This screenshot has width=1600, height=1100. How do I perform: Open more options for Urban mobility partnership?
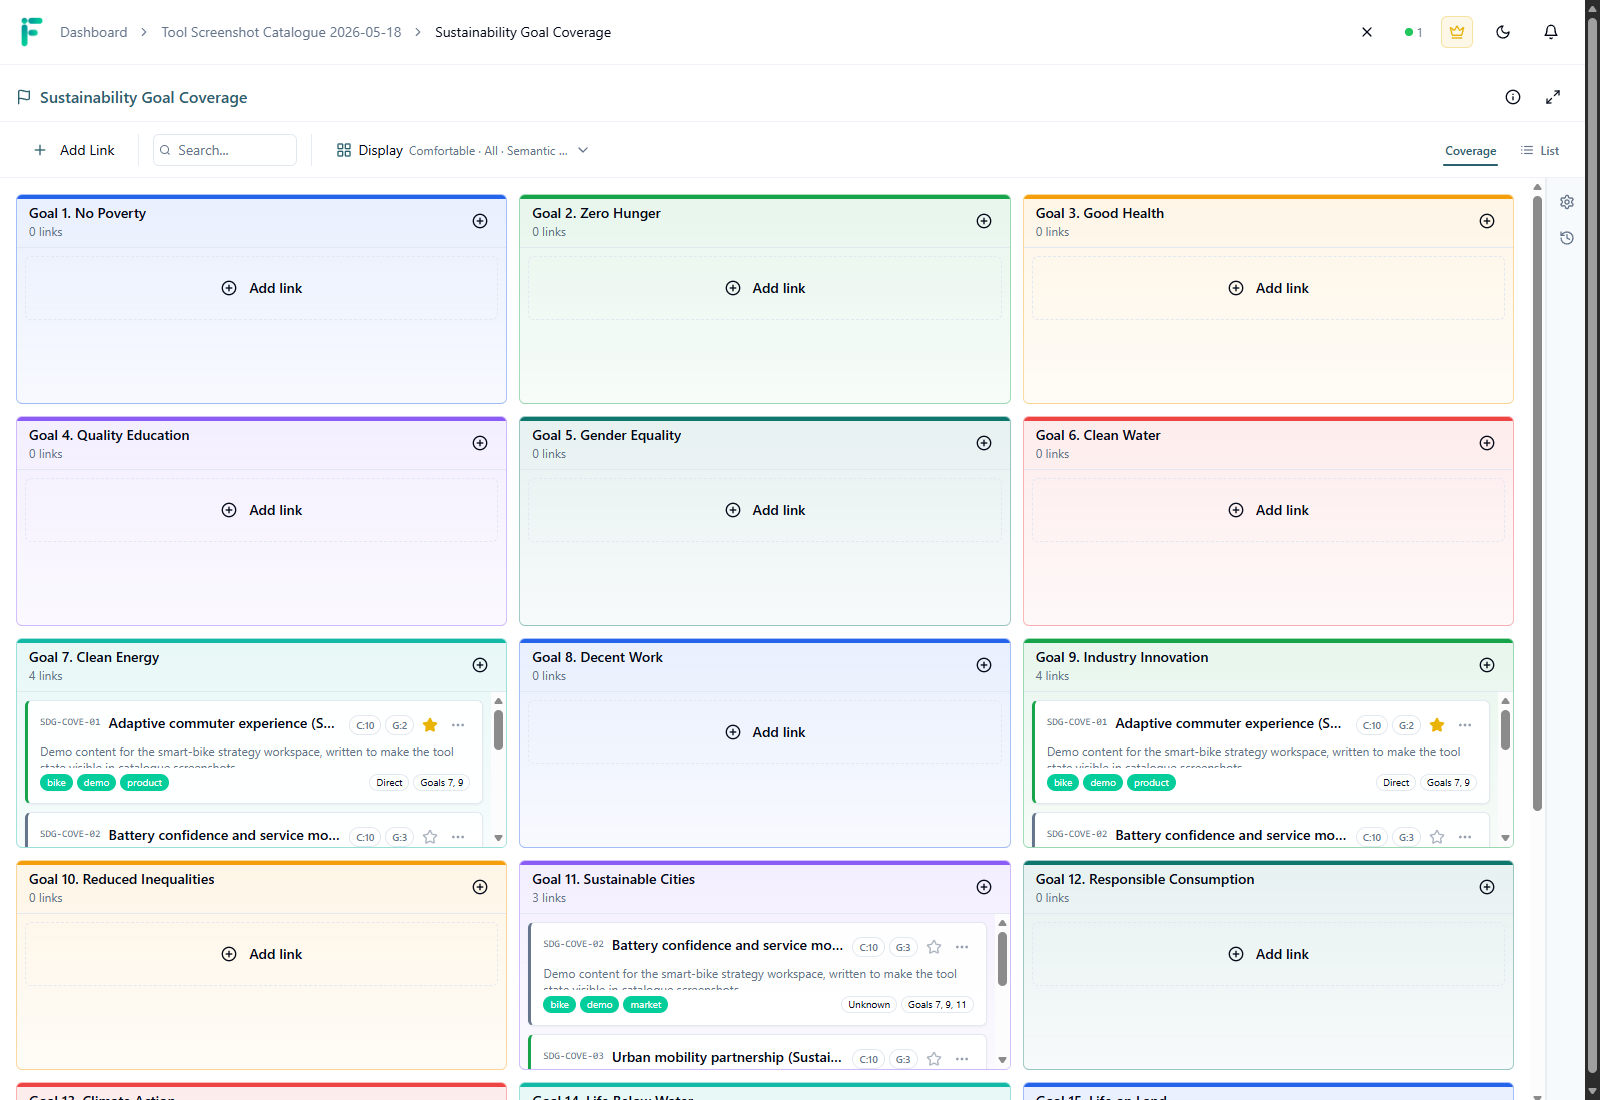tap(962, 1059)
